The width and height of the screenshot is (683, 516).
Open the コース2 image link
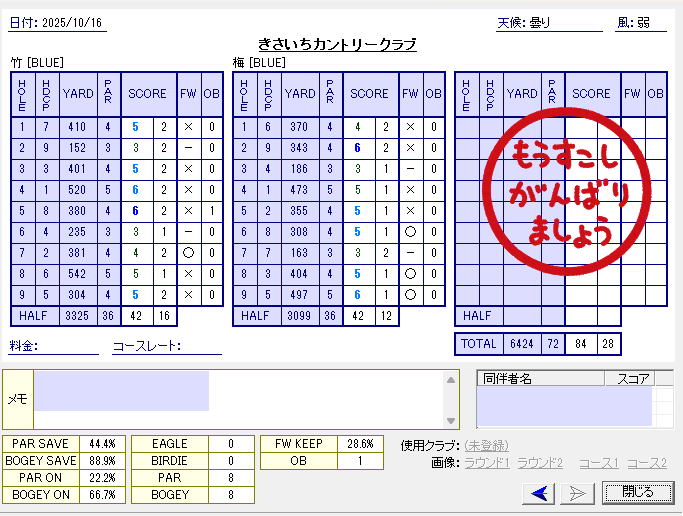[x=646, y=463]
